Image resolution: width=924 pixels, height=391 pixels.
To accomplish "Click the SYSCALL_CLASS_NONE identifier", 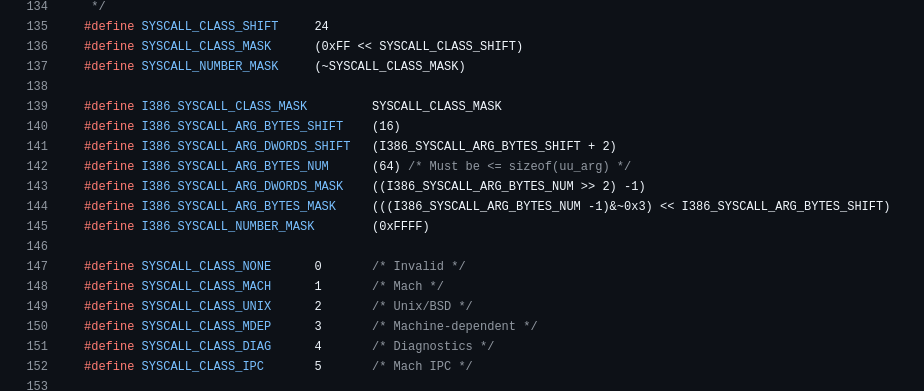I will tap(206, 267).
